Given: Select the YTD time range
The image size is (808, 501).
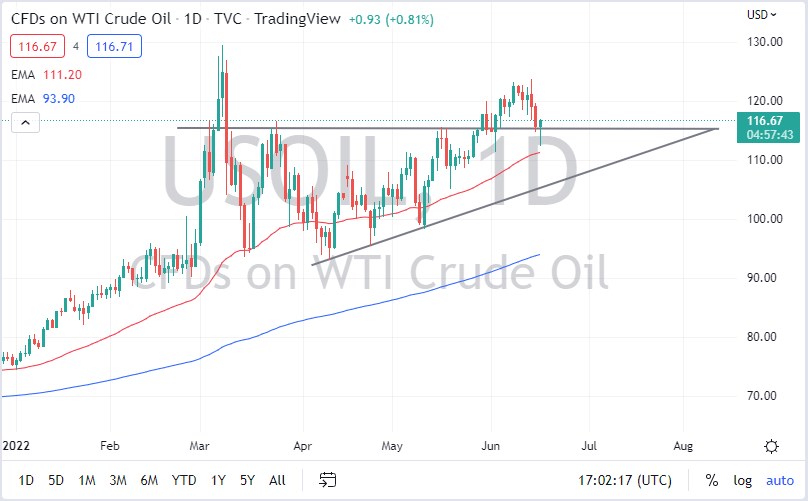Looking at the screenshot, I should coord(186,480).
